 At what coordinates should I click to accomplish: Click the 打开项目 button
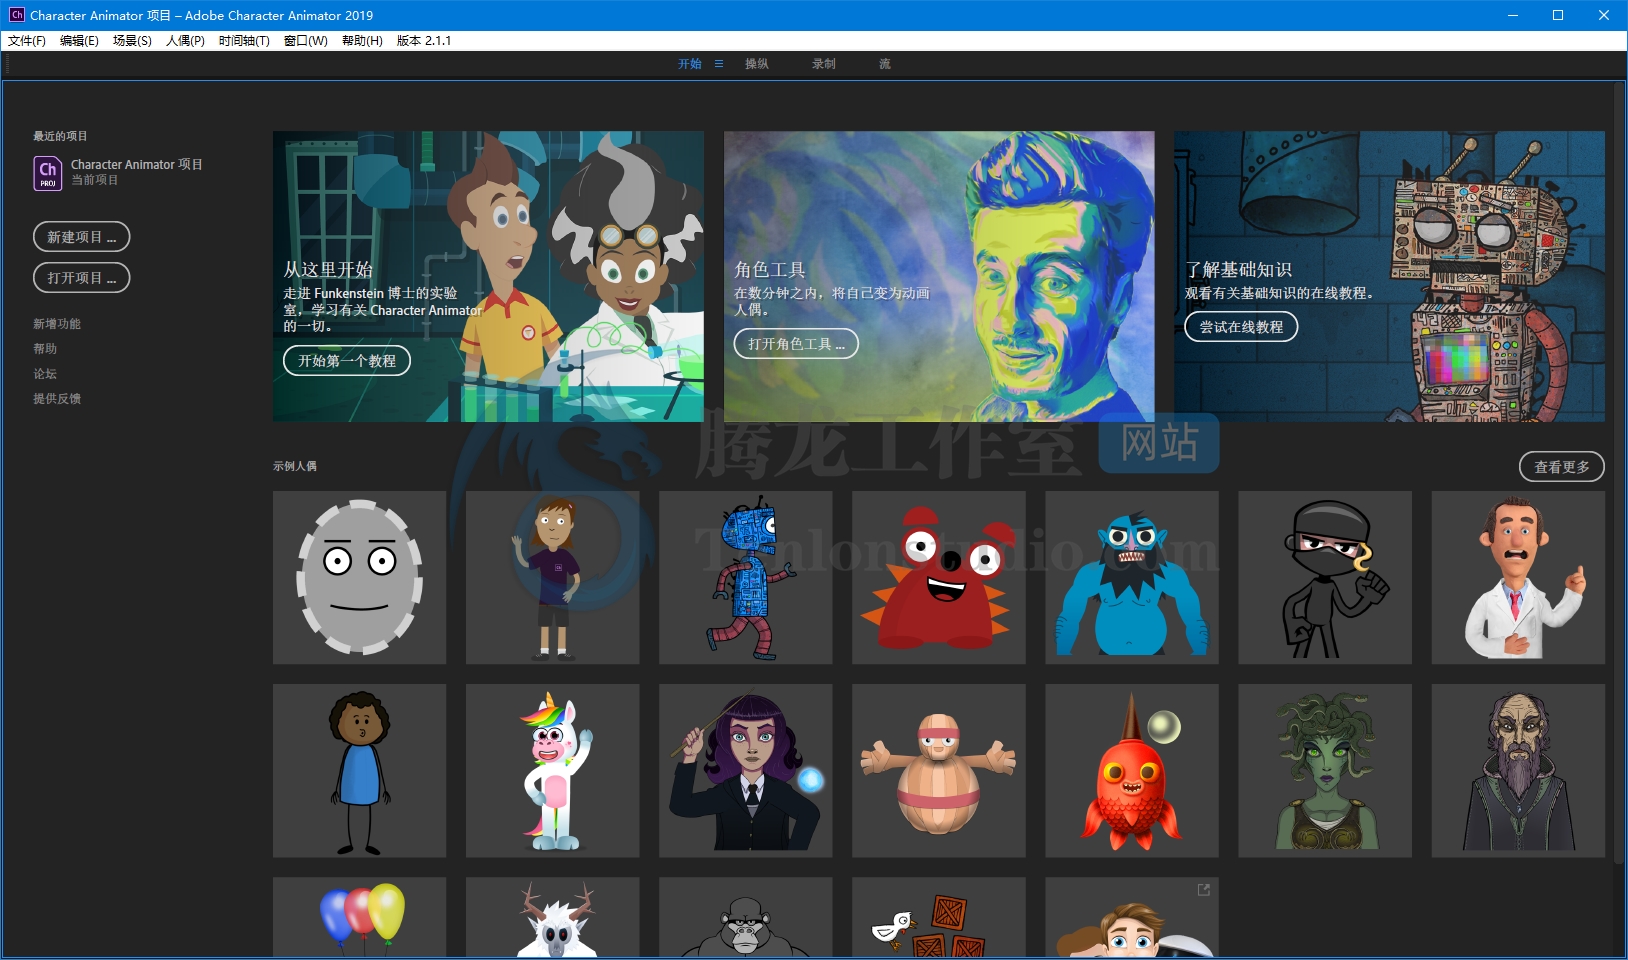(x=82, y=278)
